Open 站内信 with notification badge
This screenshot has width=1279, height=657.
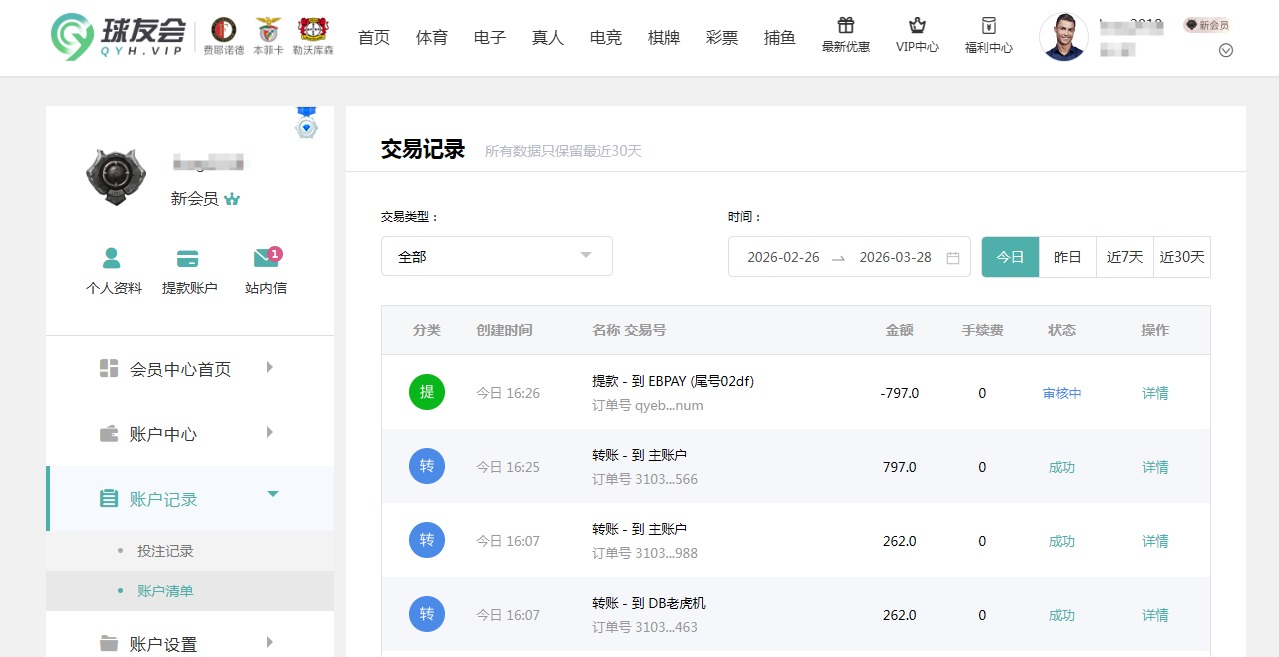pyautogui.click(x=264, y=270)
